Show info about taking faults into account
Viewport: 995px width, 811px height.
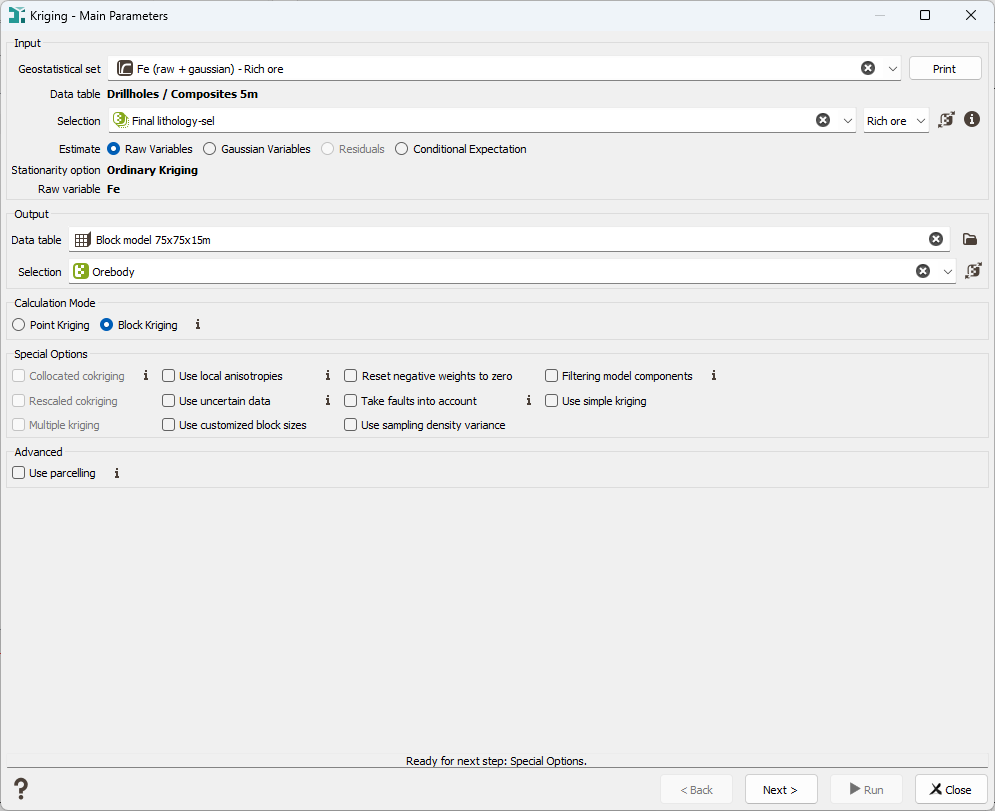tap(528, 400)
